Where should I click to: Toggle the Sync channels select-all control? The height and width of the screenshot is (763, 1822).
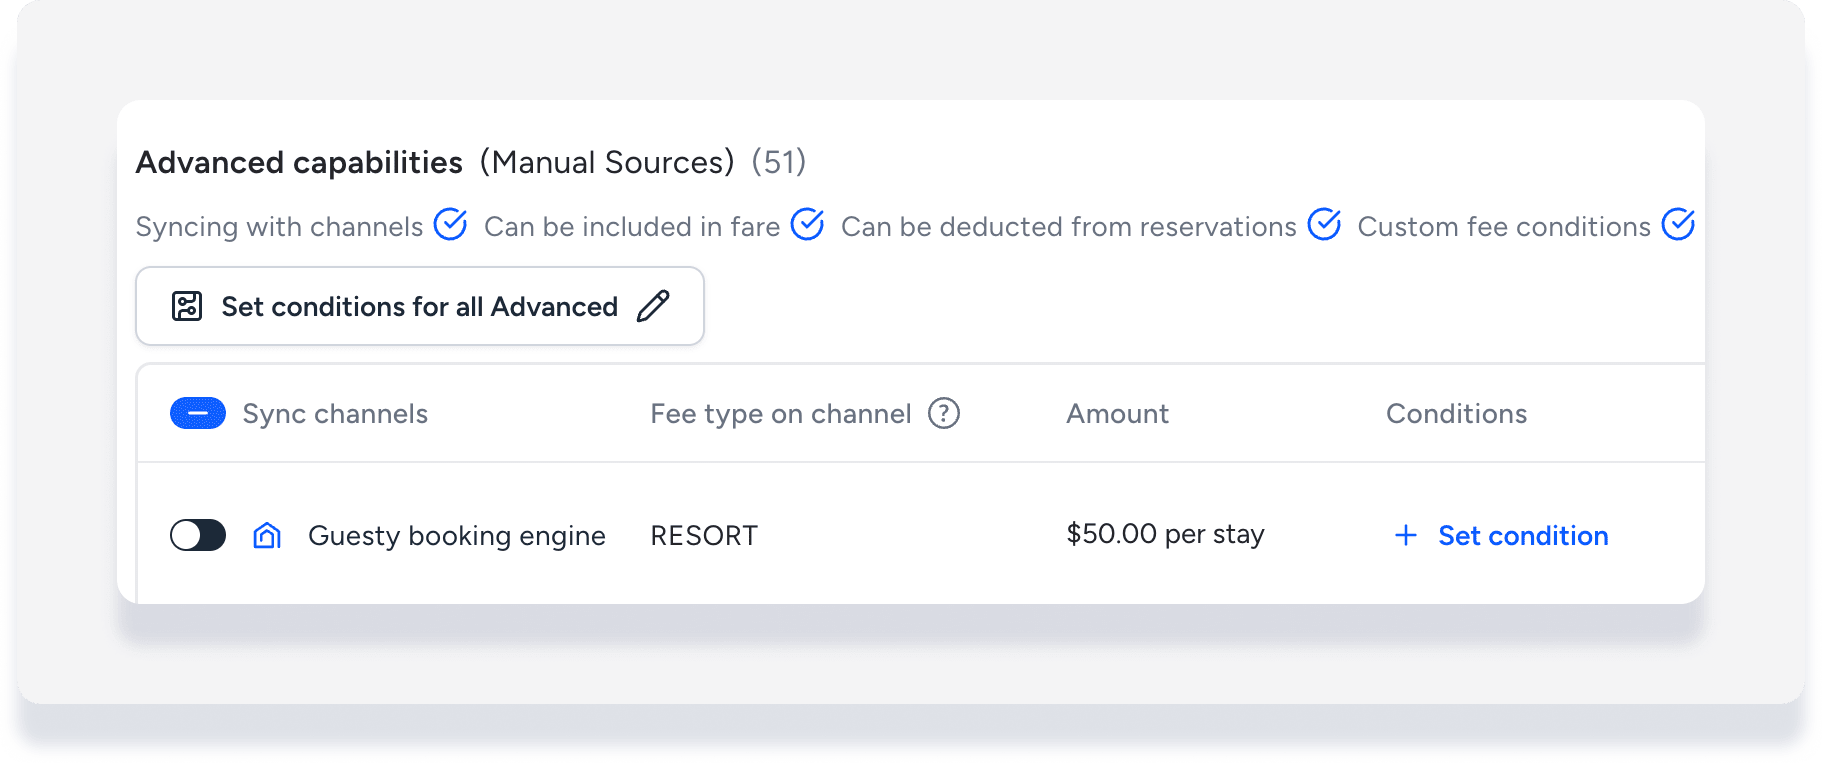tap(198, 413)
